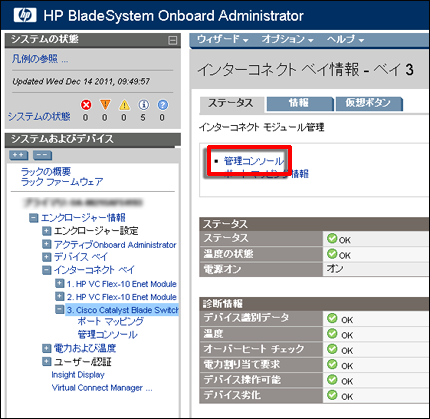The width and height of the screenshot is (430, 419).
Task: Open 管理コンソール link in module management
Action: (x=254, y=161)
